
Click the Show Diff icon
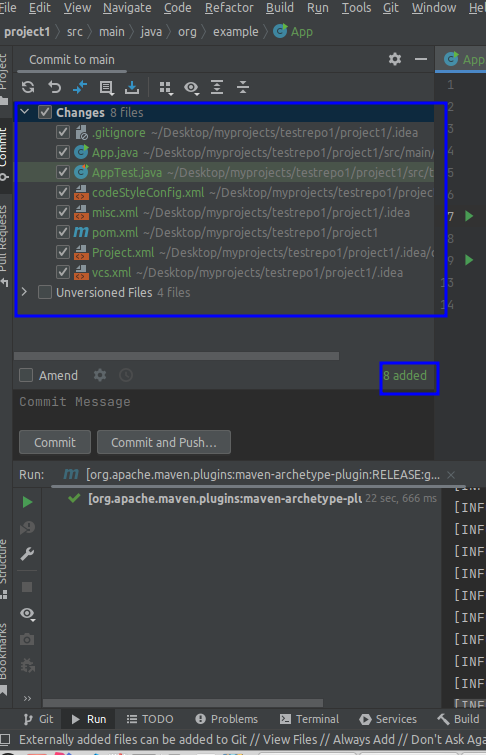click(80, 87)
